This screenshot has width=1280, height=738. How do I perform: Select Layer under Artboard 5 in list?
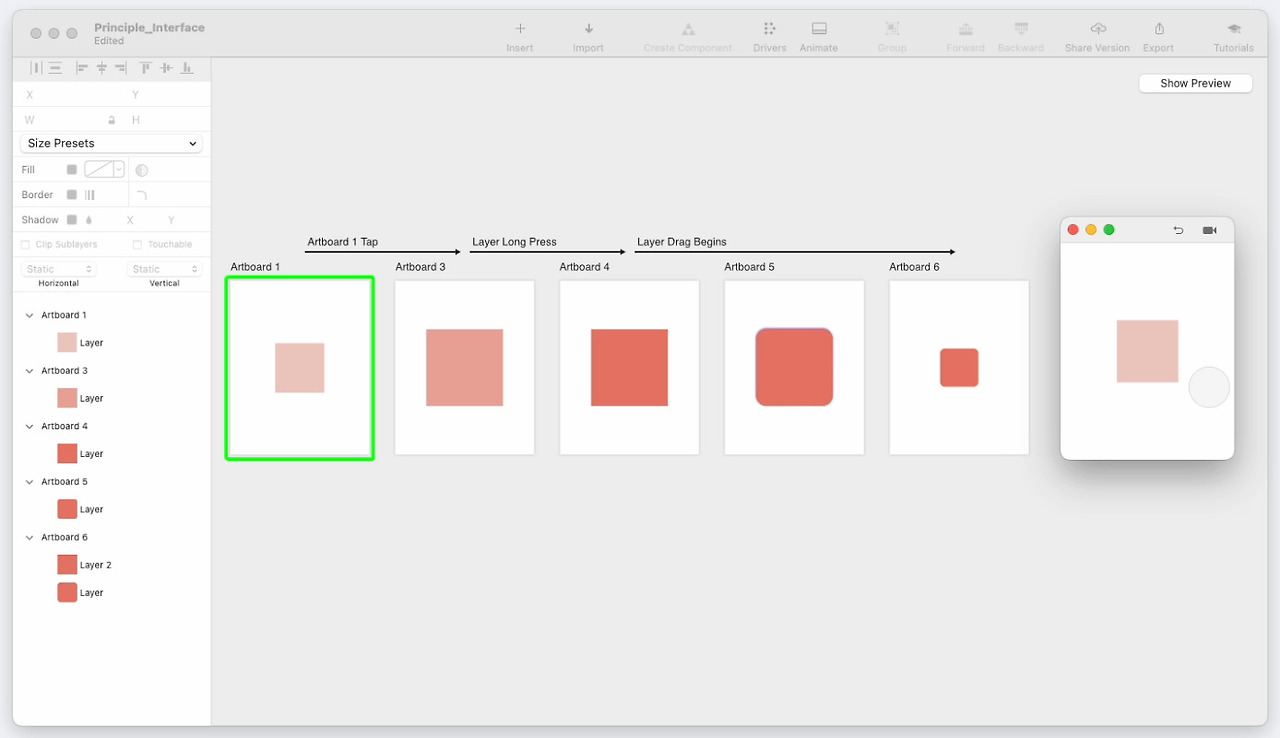tap(92, 509)
